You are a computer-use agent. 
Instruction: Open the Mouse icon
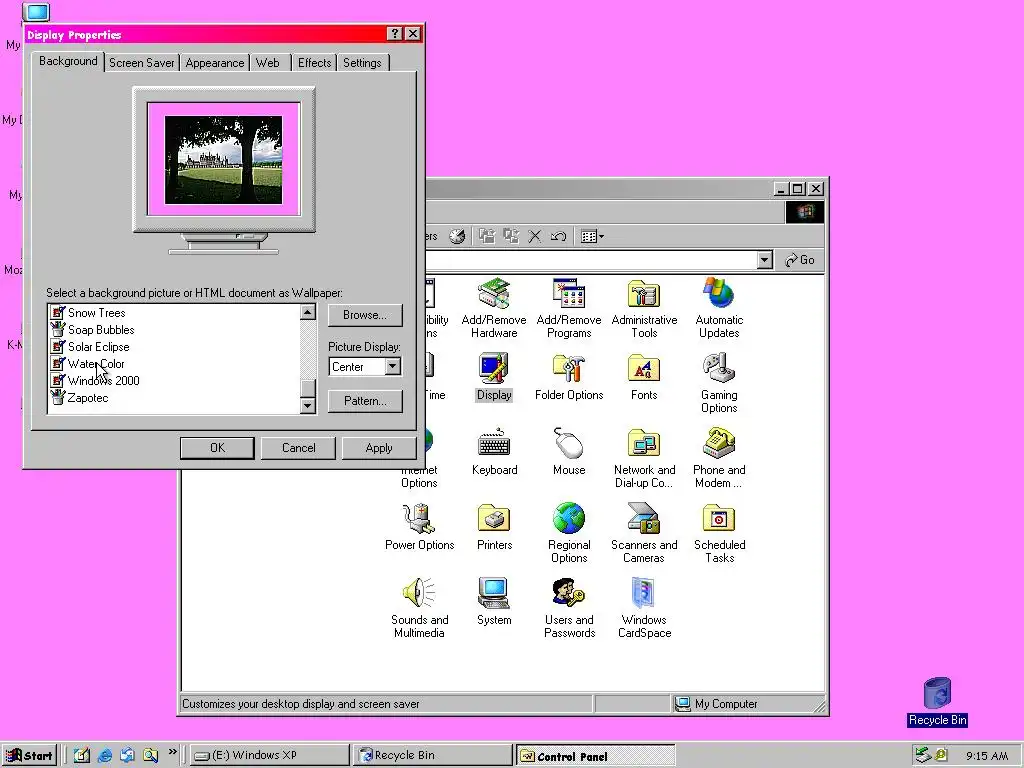pos(569,452)
